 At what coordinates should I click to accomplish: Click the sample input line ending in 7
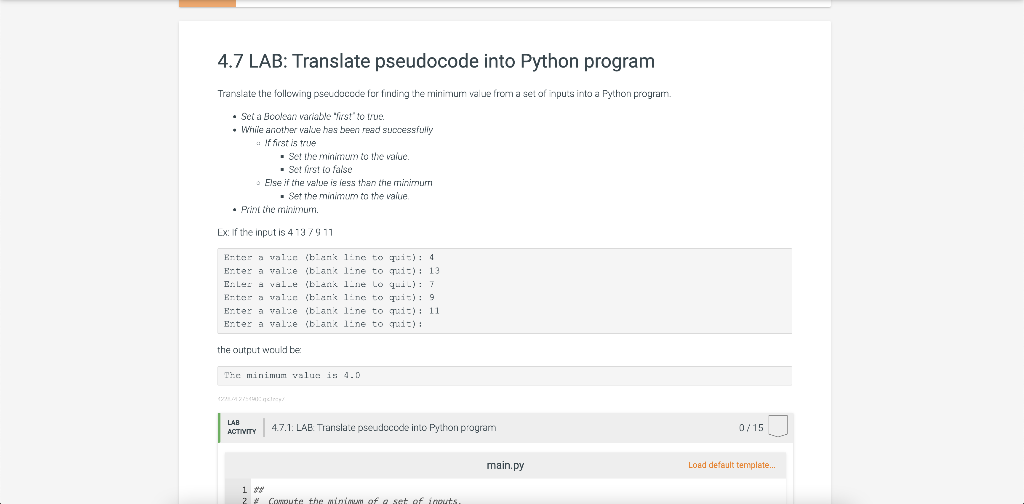coord(330,283)
